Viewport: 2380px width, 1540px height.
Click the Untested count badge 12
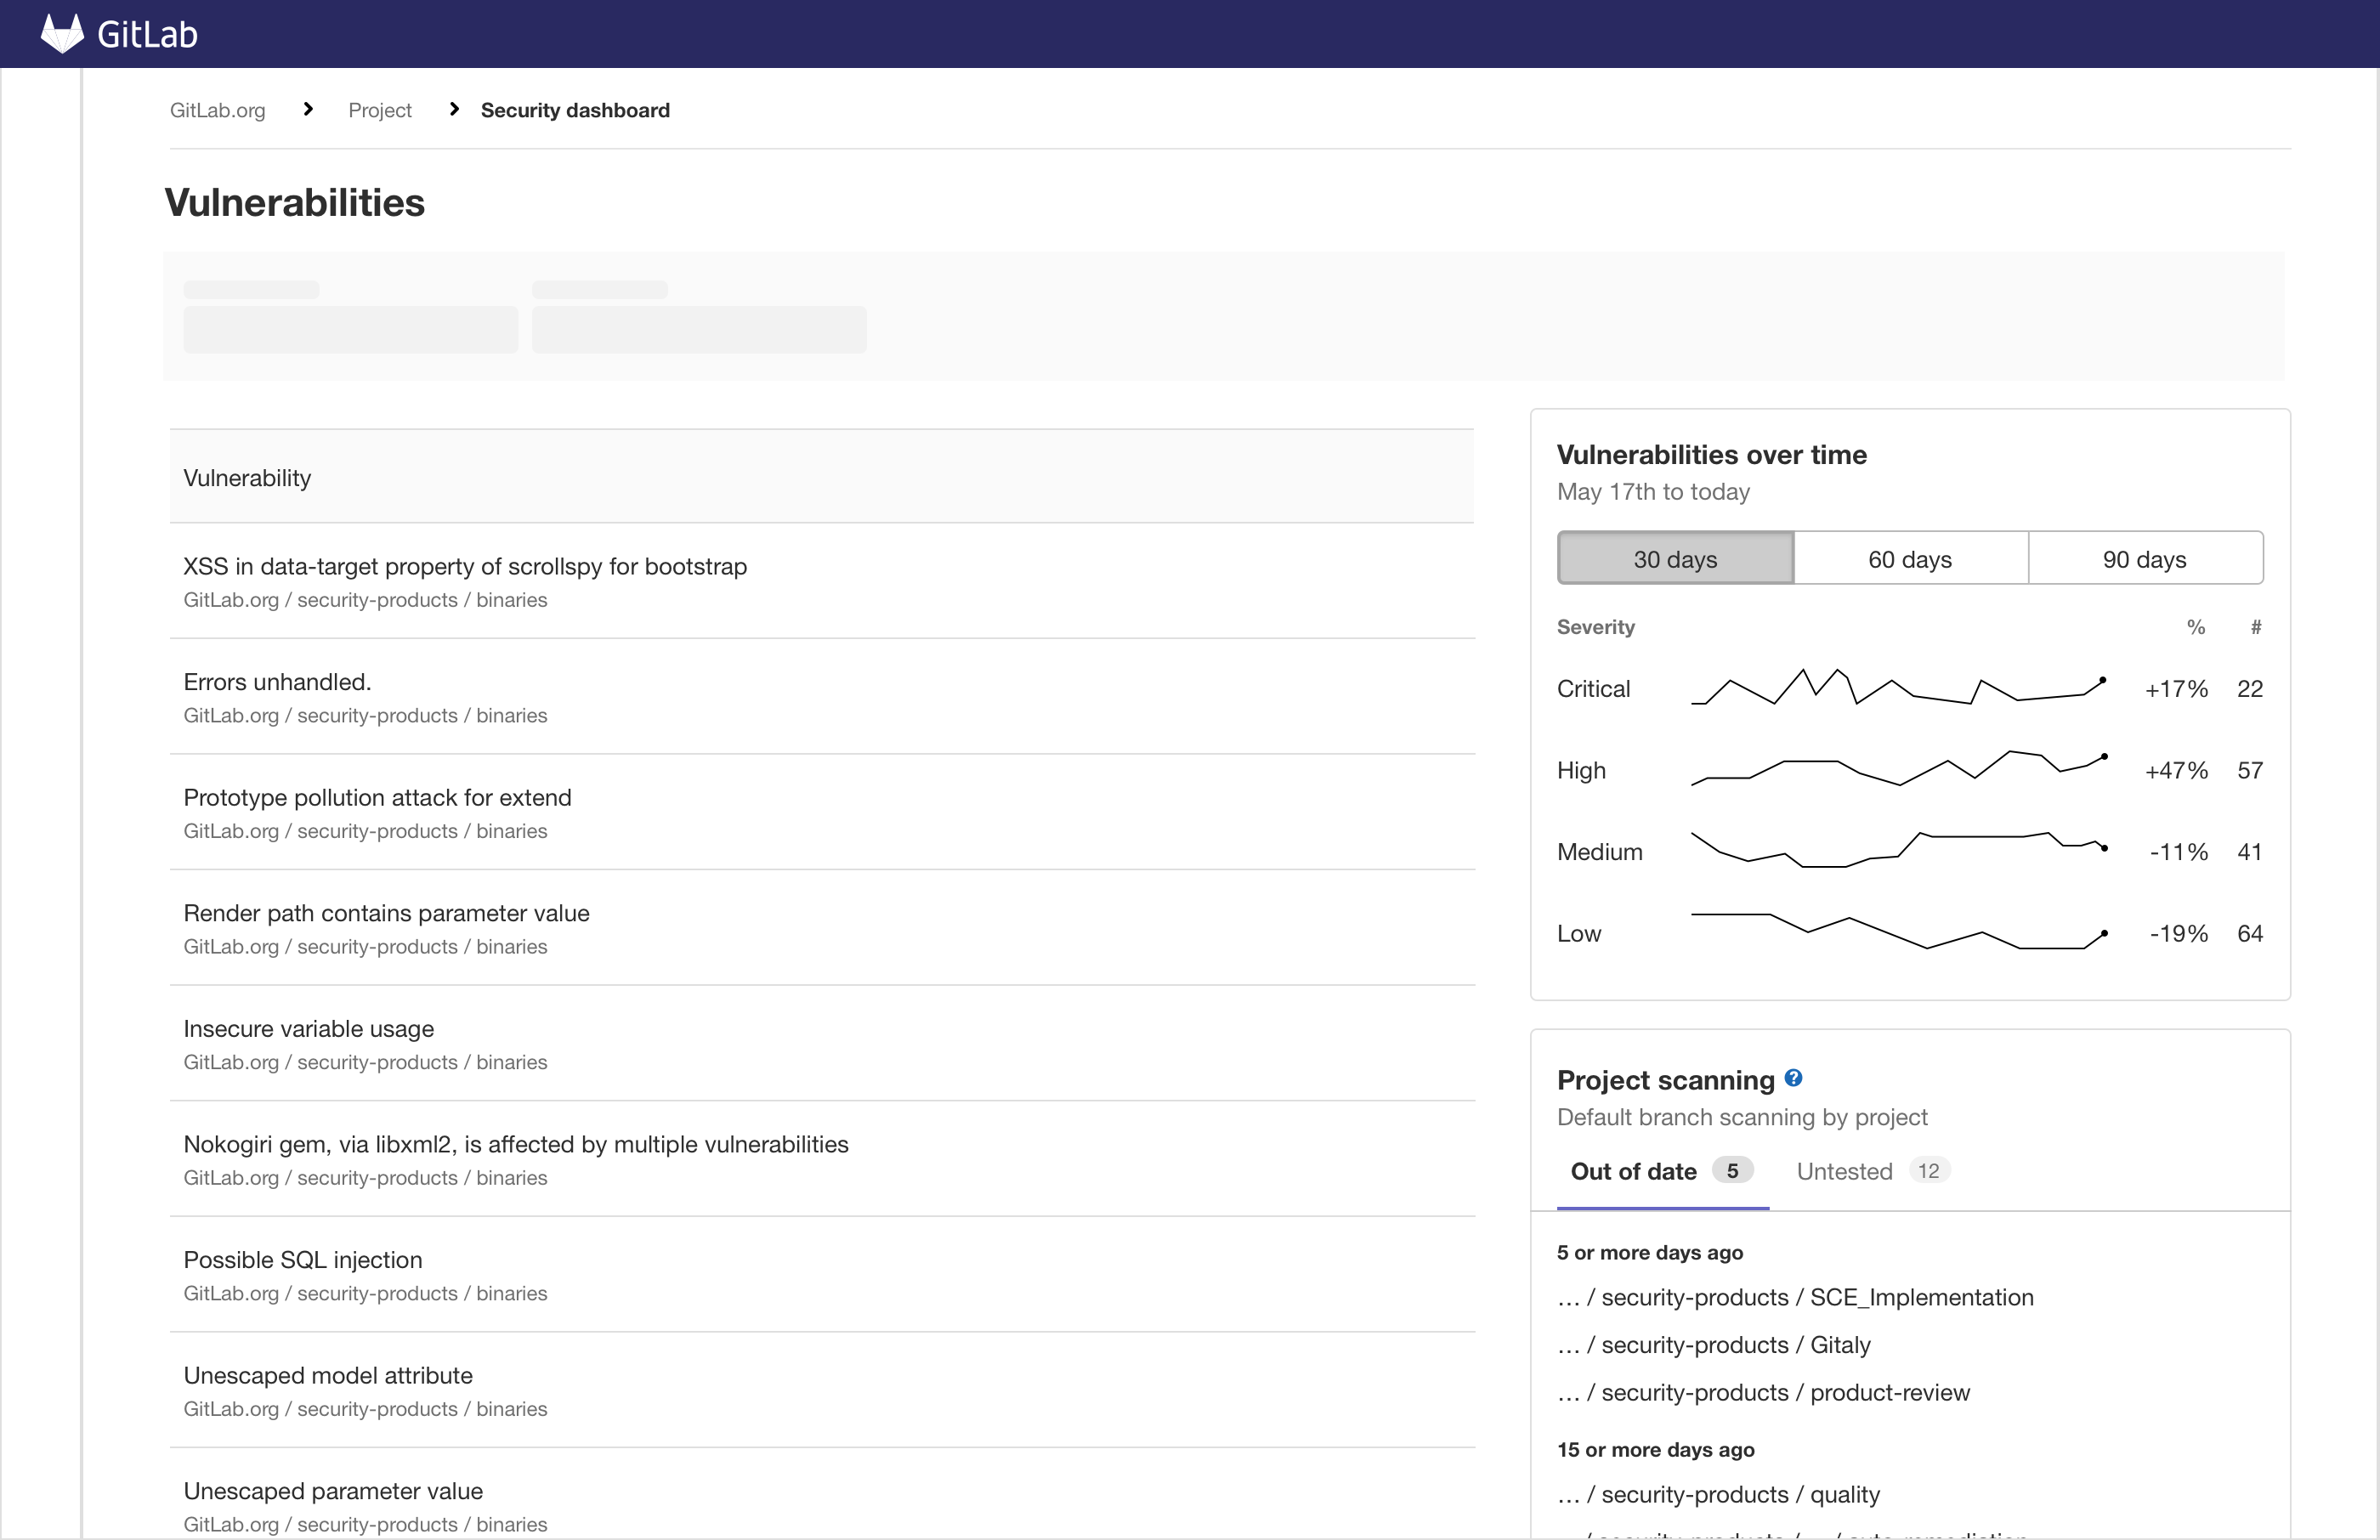[x=1929, y=1170]
